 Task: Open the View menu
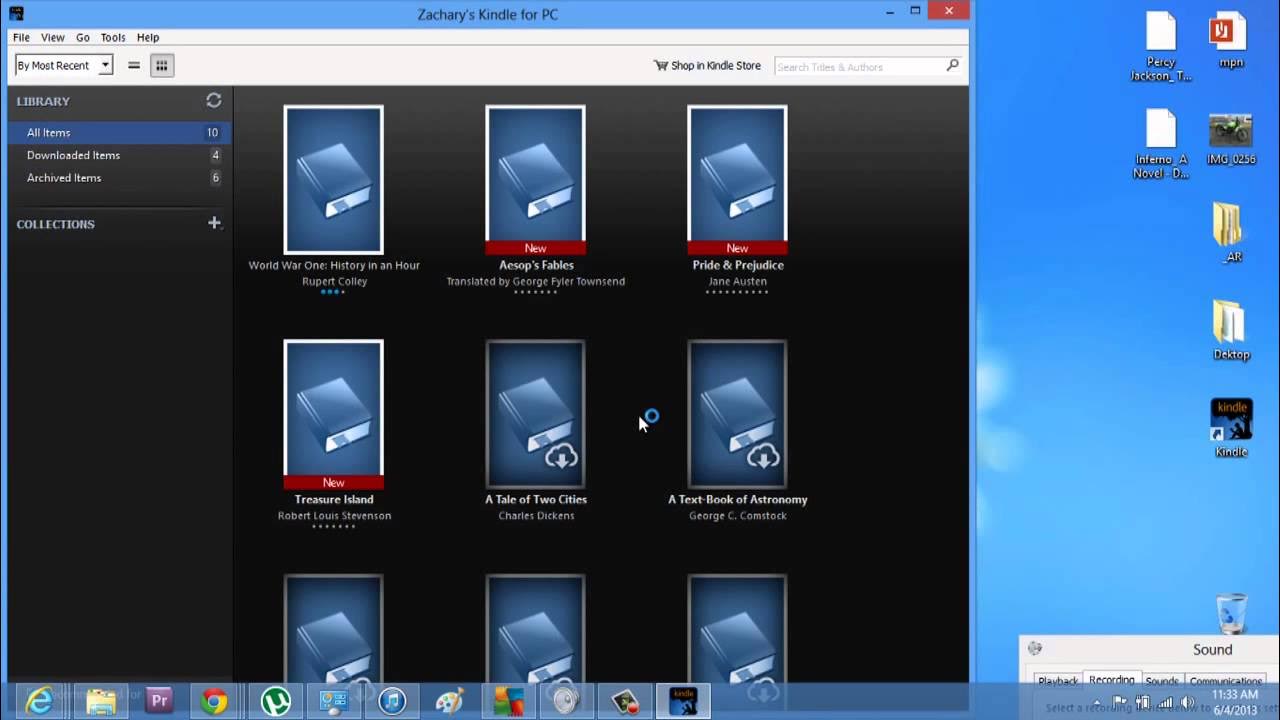pyautogui.click(x=53, y=37)
